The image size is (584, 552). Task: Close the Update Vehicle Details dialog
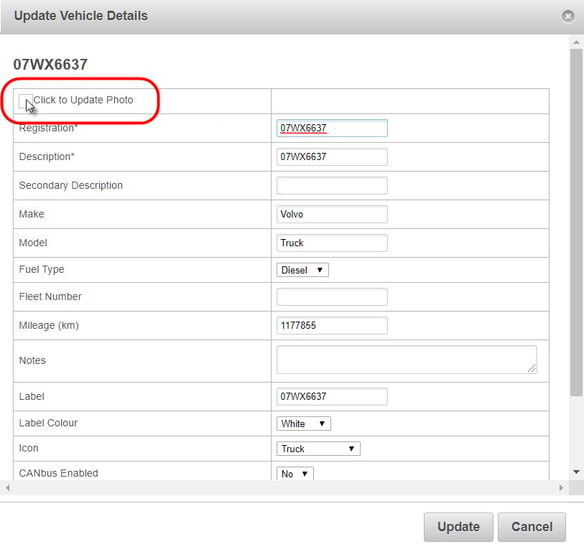568,16
